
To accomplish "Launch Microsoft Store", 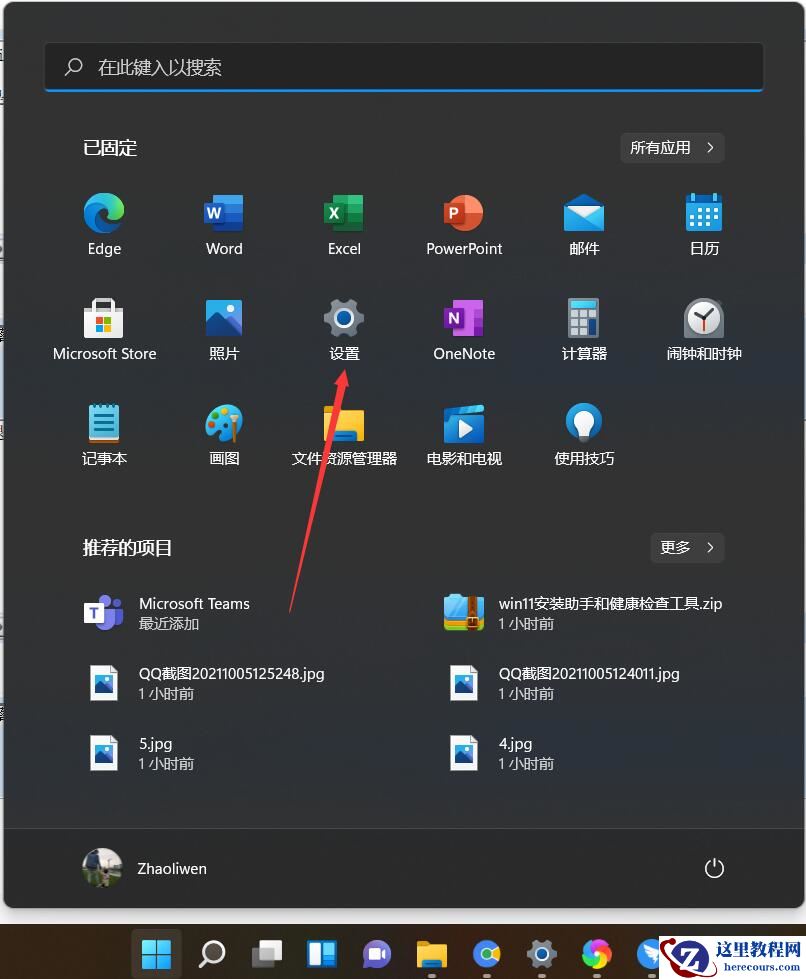I will [x=103, y=320].
